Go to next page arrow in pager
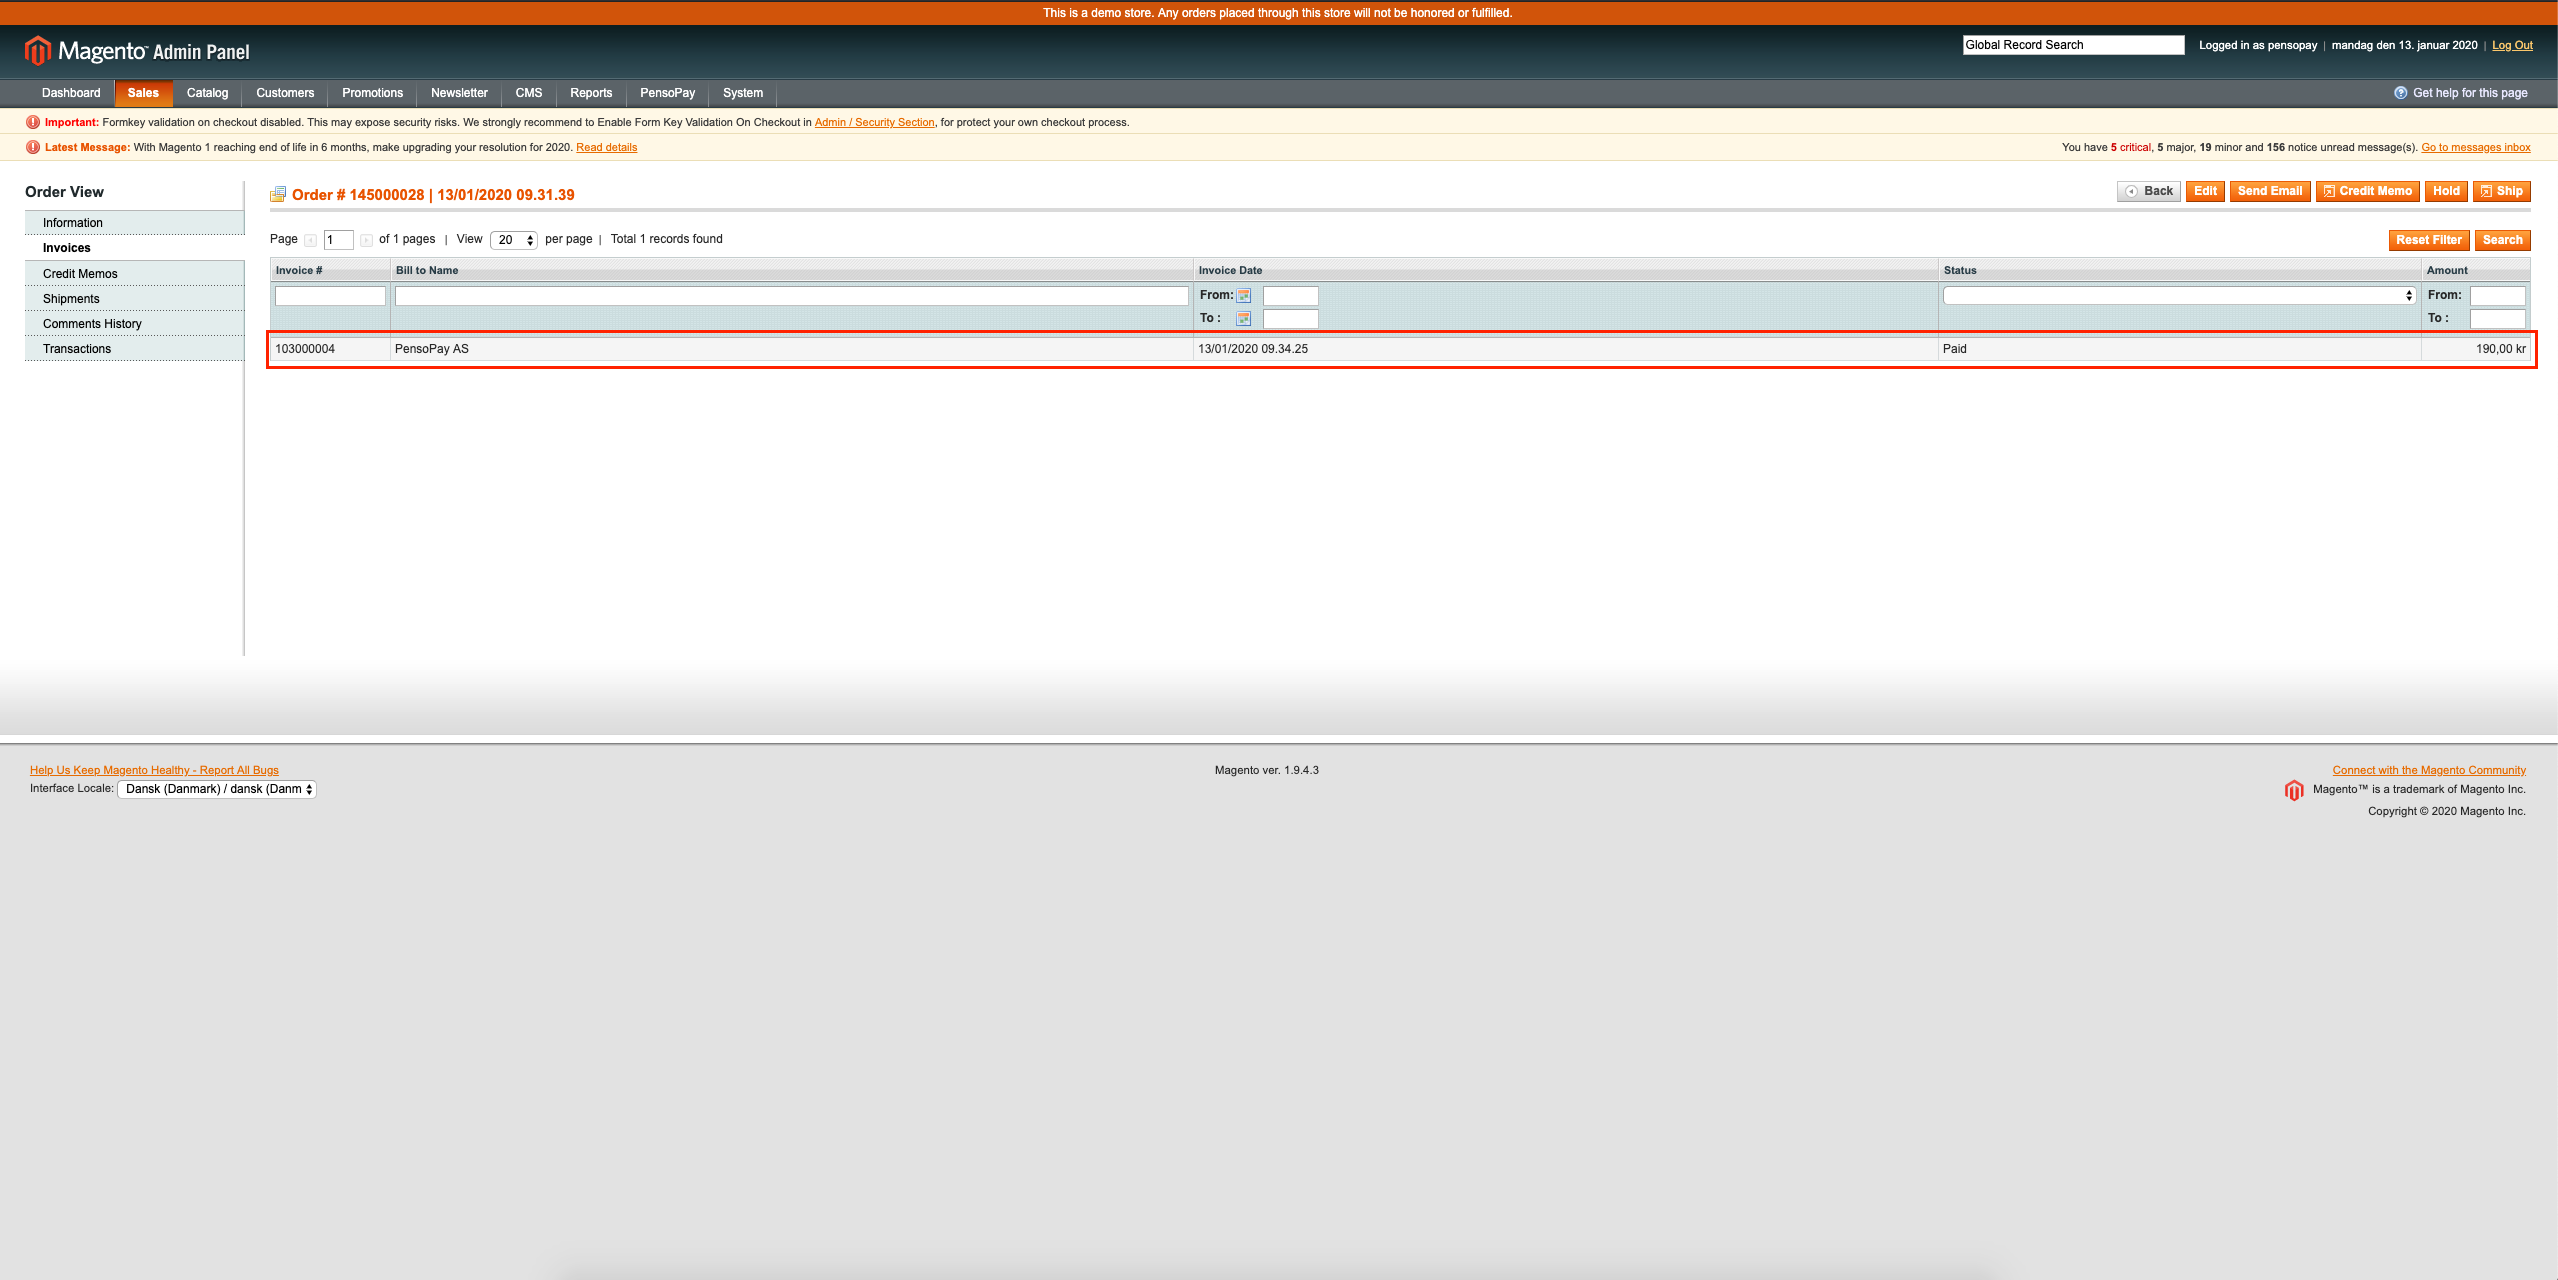 (x=366, y=240)
